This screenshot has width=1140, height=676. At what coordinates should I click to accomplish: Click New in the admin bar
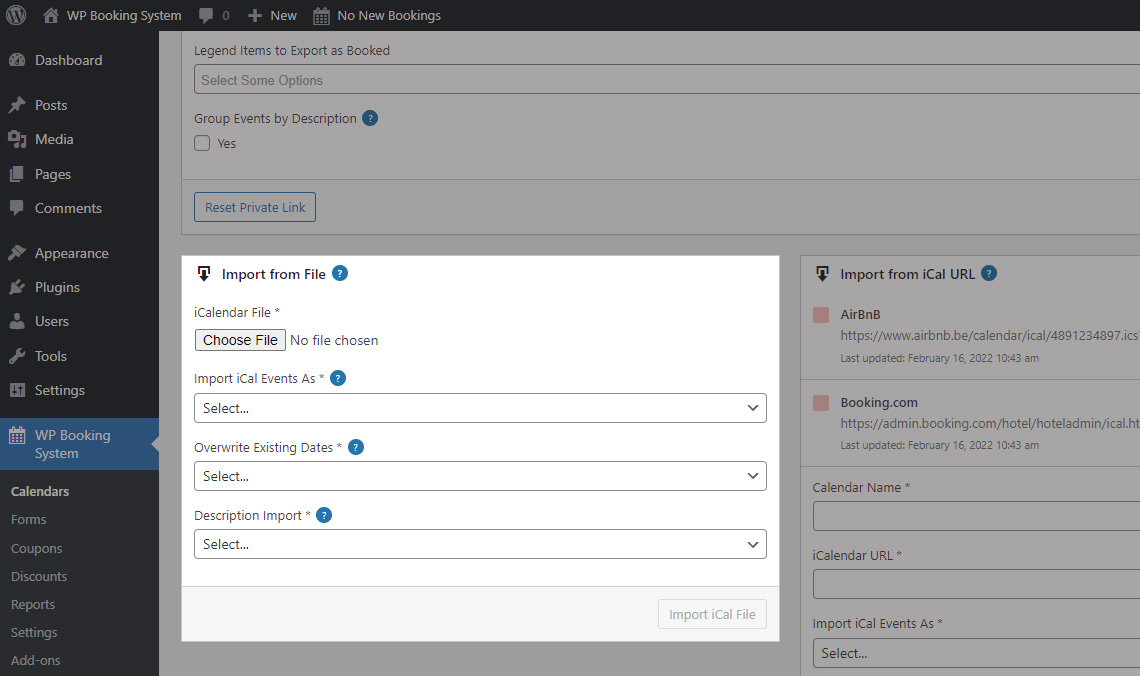(x=284, y=15)
